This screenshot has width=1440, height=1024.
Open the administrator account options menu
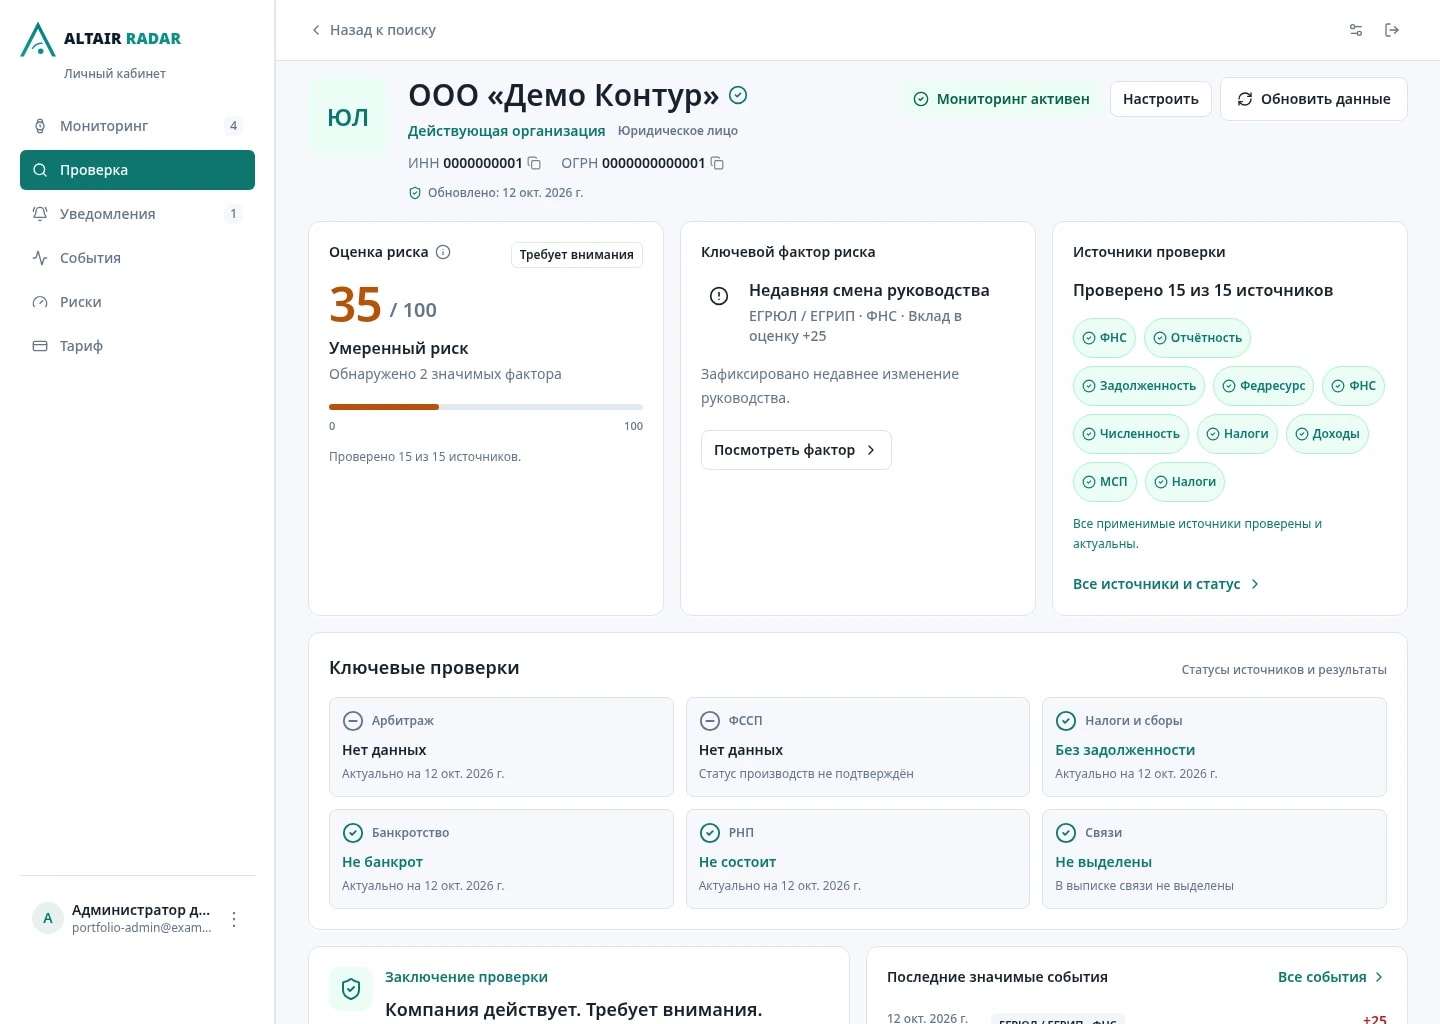[x=234, y=919]
